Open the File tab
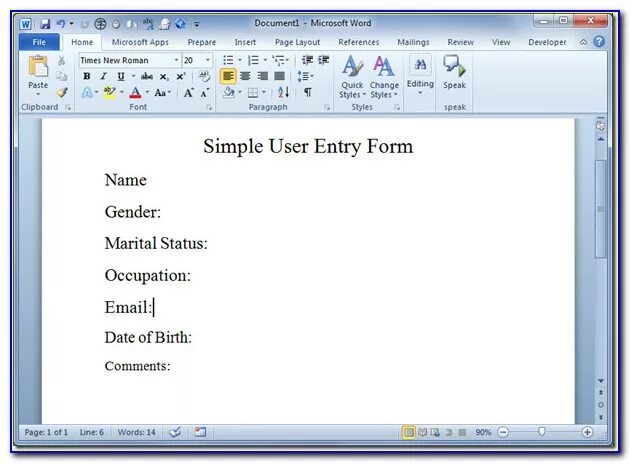This screenshot has height=464, width=631. pyautogui.click(x=39, y=42)
